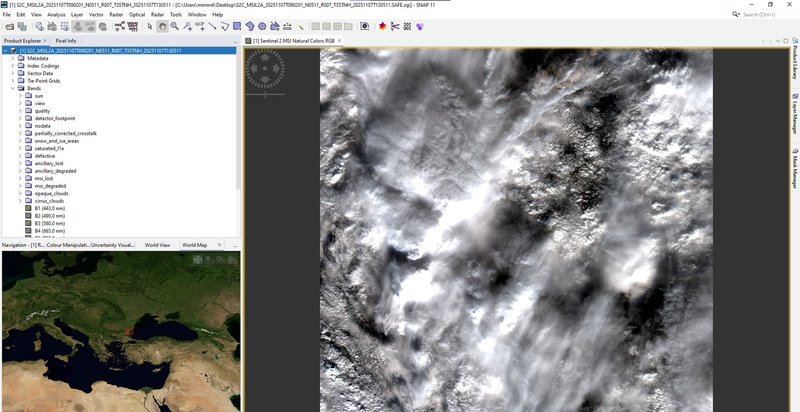This screenshot has width=800, height=412.
Task: Expand the Vector Data node
Action: [x=13, y=73]
